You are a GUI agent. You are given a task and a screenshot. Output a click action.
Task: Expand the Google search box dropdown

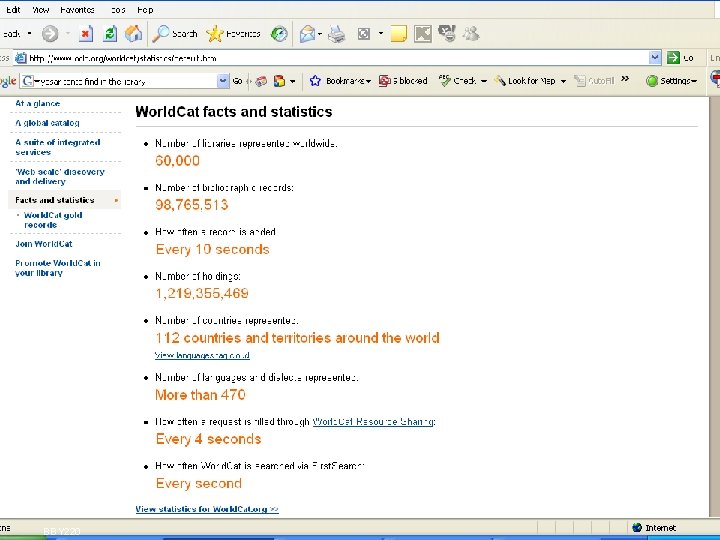click(x=223, y=81)
